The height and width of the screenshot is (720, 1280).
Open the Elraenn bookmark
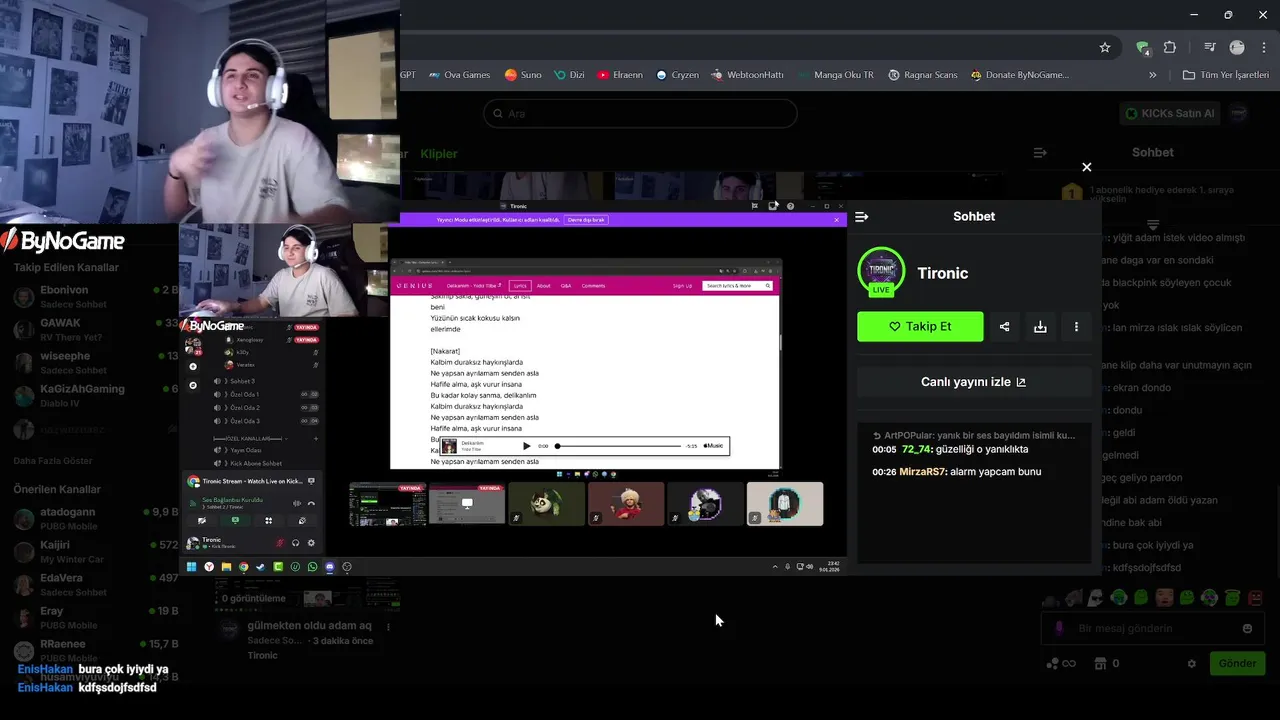[620, 75]
